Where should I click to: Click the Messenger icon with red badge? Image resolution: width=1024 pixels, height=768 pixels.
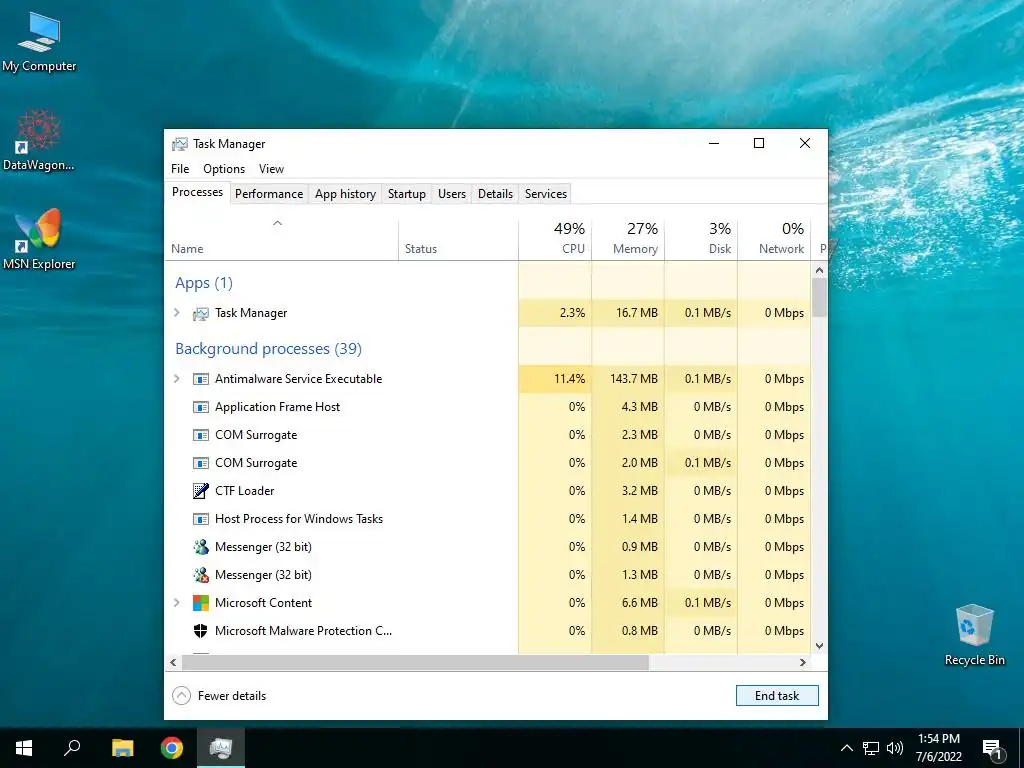(x=200, y=575)
